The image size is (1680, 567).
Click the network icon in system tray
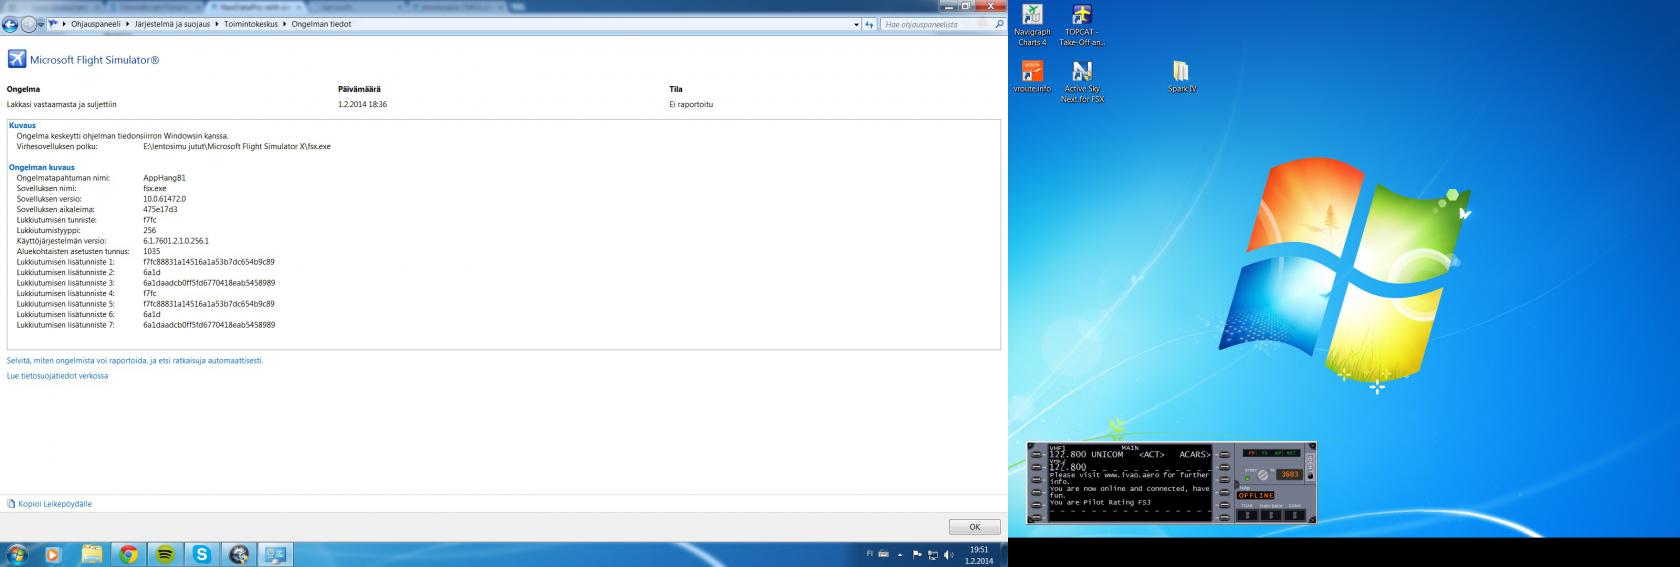click(x=932, y=554)
